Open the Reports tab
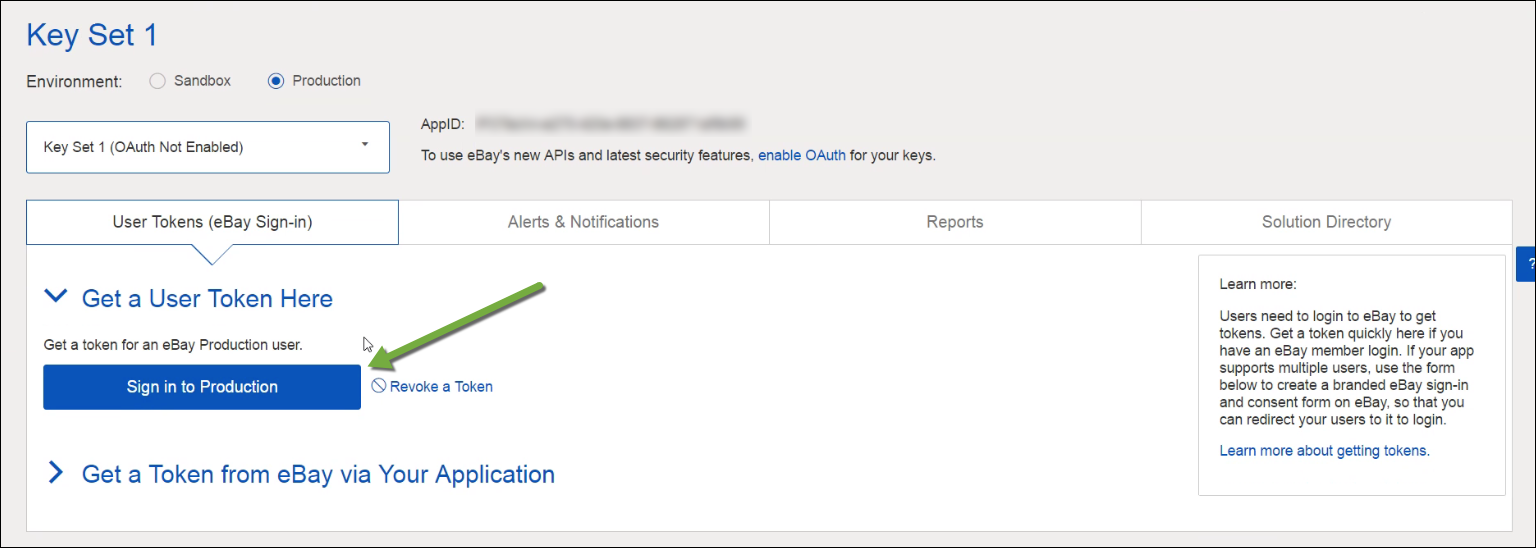 tap(955, 222)
